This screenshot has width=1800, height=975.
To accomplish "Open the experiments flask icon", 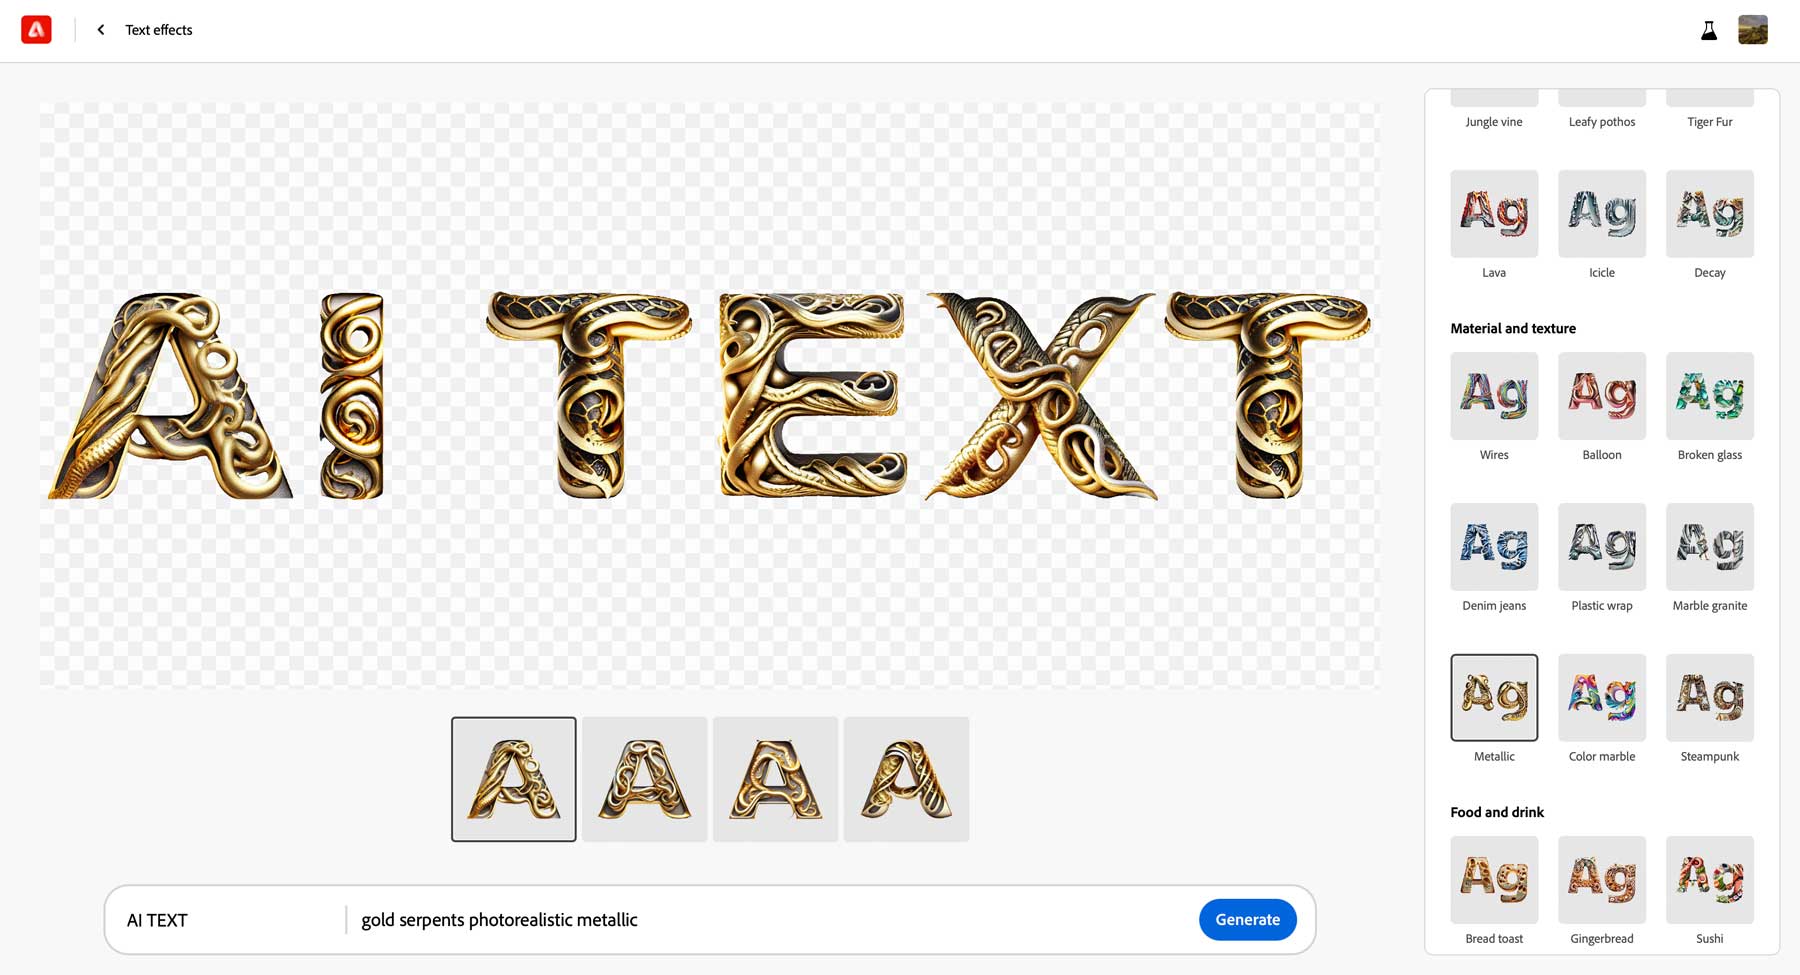I will (x=1708, y=30).
